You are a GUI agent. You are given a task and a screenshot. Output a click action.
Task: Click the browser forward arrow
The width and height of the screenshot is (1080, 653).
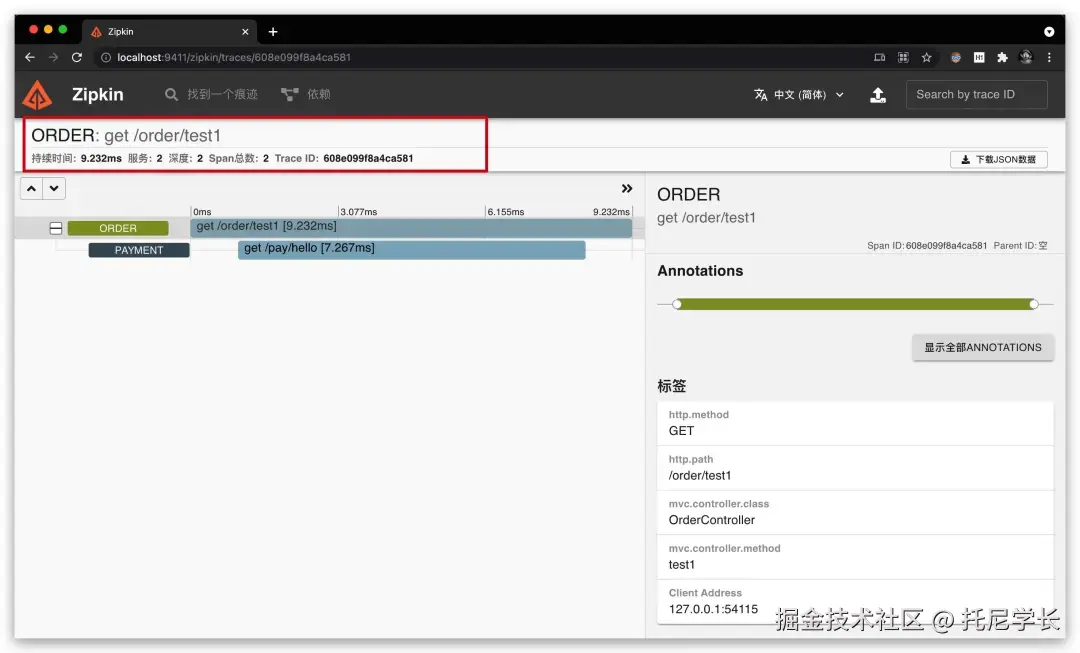pos(53,57)
